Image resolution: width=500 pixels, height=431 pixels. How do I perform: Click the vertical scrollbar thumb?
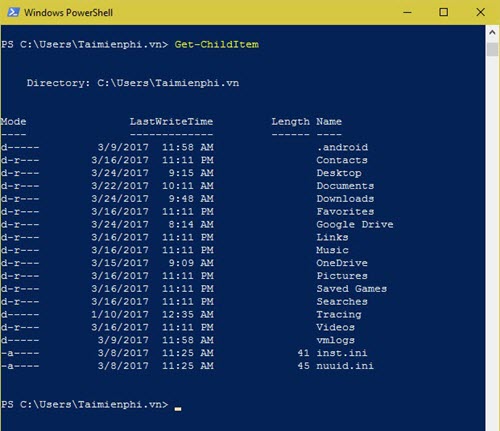(492, 49)
